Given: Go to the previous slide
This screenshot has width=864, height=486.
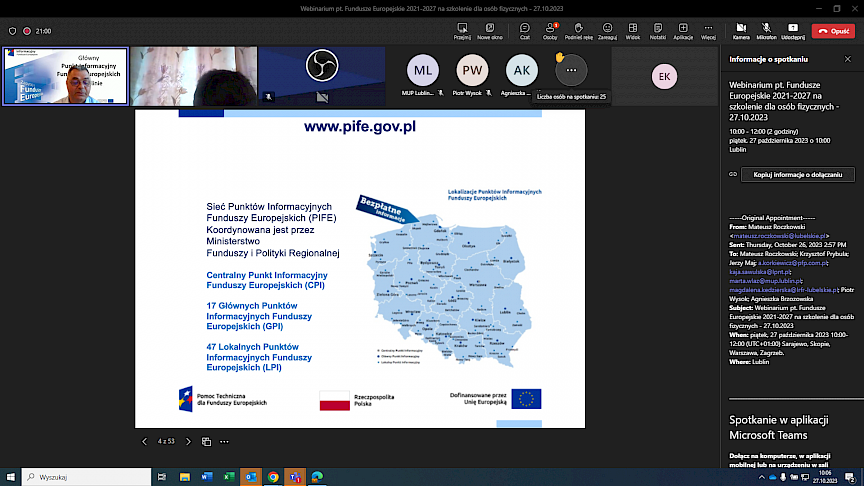Looking at the screenshot, I should [144, 441].
